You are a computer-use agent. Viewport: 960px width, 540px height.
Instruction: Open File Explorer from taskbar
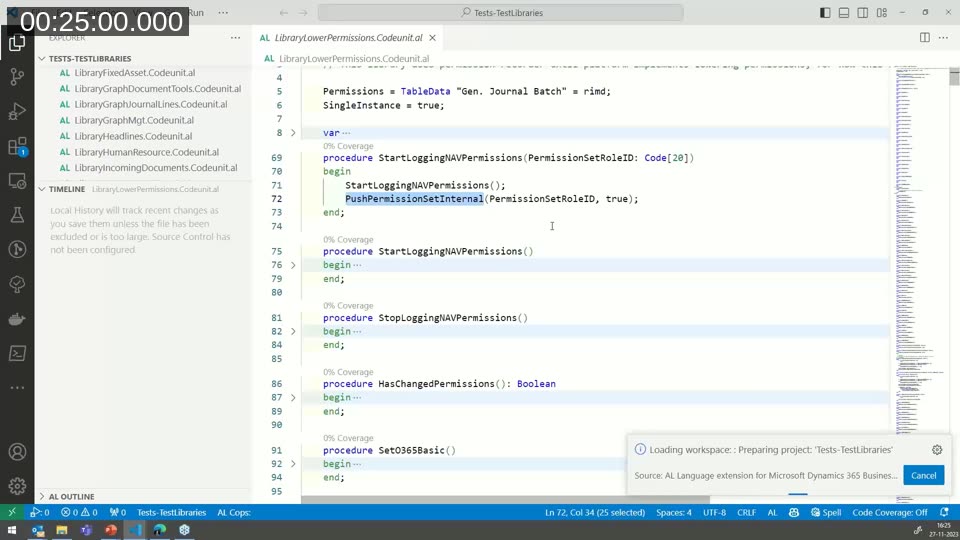coord(61,530)
